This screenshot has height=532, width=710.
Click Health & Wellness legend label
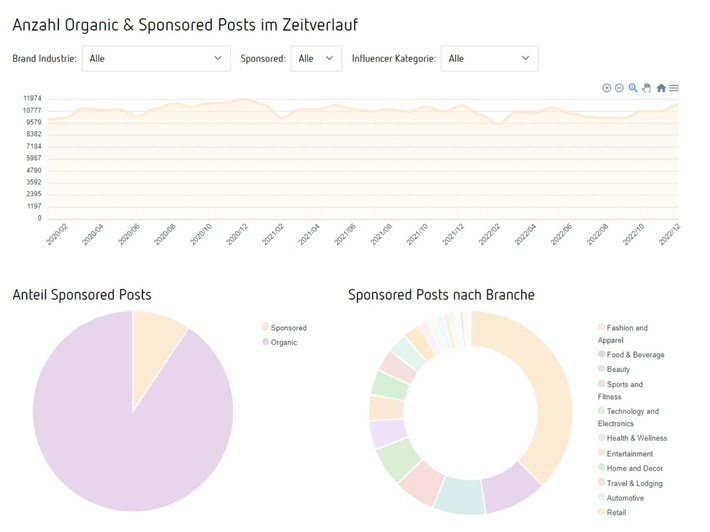636,438
